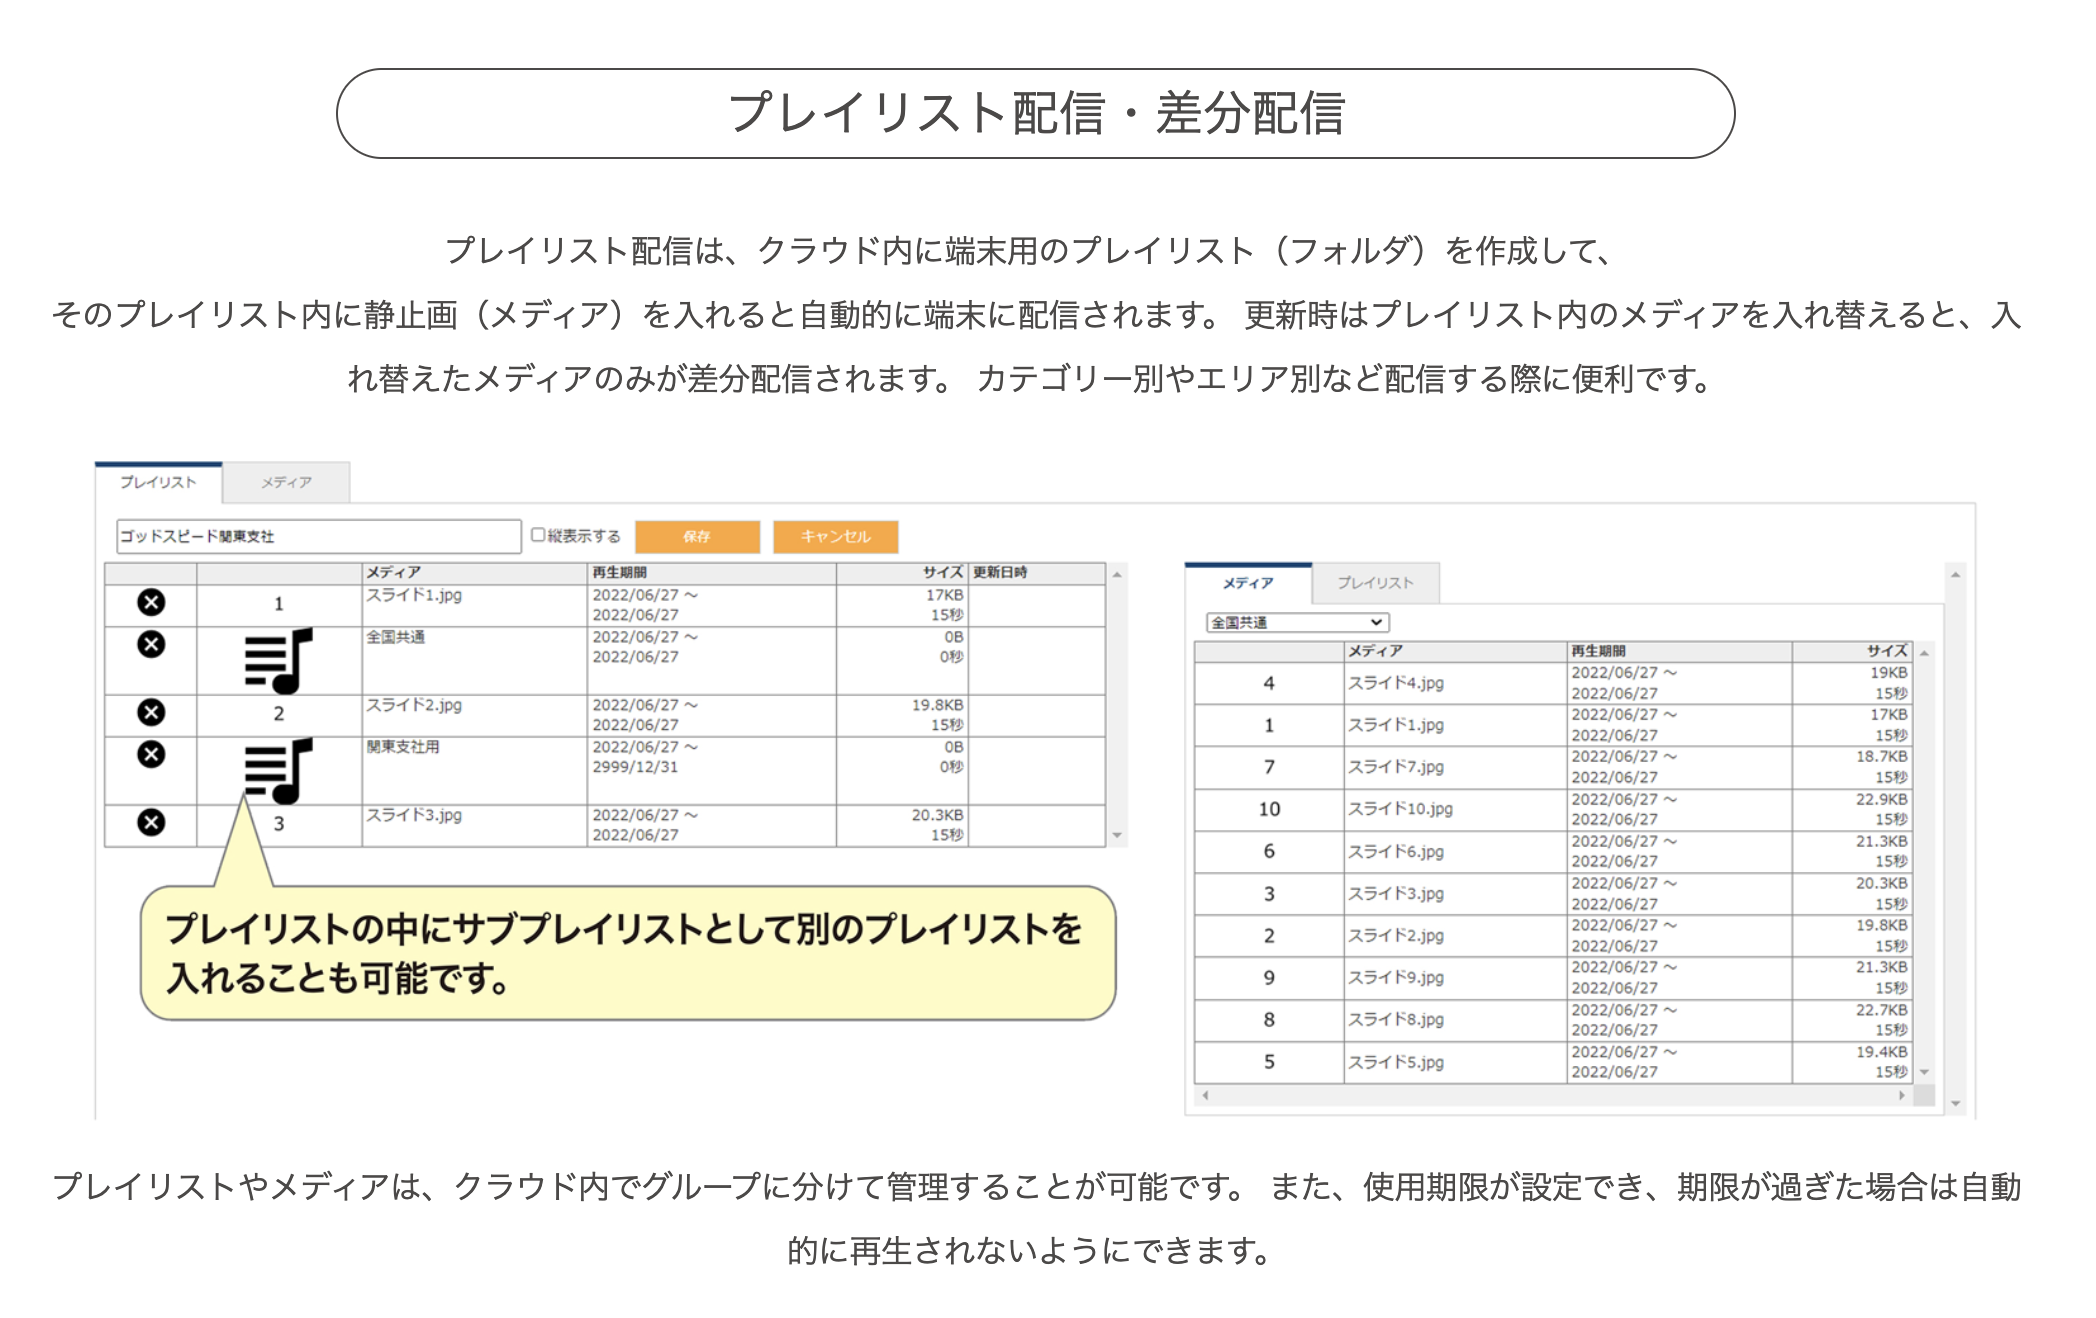Image resolution: width=2096 pixels, height=1318 pixels.
Task: Click 全国共通 playlist music-list icon
Action: (x=278, y=661)
